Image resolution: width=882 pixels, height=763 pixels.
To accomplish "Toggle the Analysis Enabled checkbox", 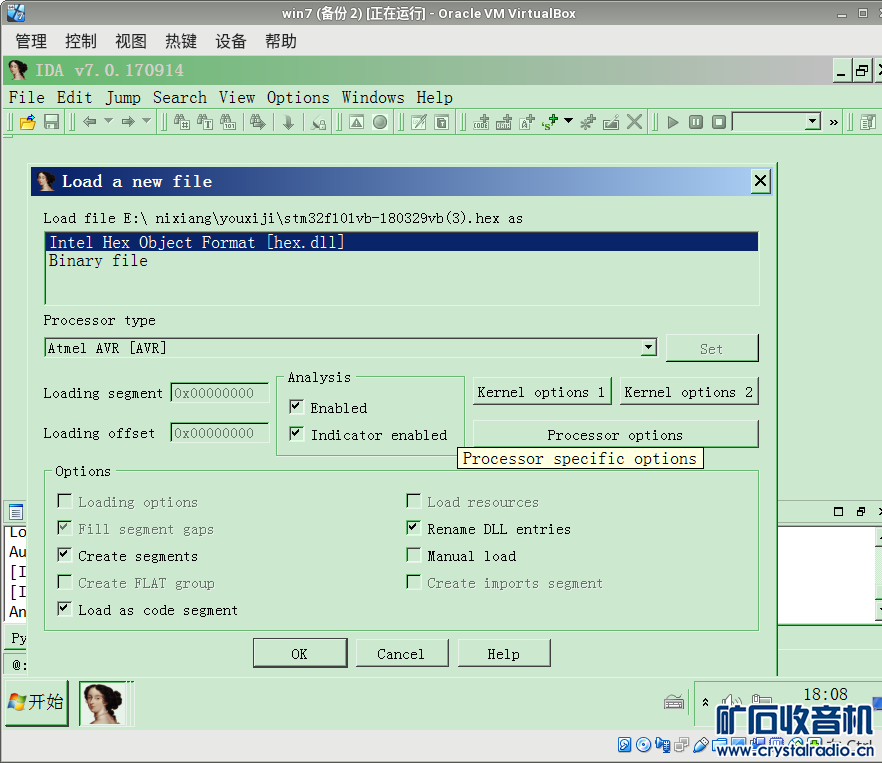I will click(296, 406).
